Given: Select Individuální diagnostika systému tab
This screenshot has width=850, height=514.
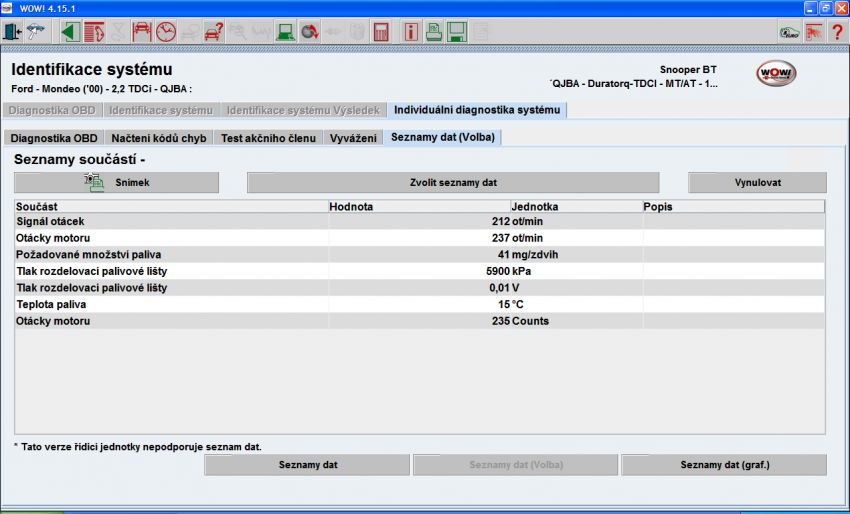Looking at the screenshot, I should (477, 110).
